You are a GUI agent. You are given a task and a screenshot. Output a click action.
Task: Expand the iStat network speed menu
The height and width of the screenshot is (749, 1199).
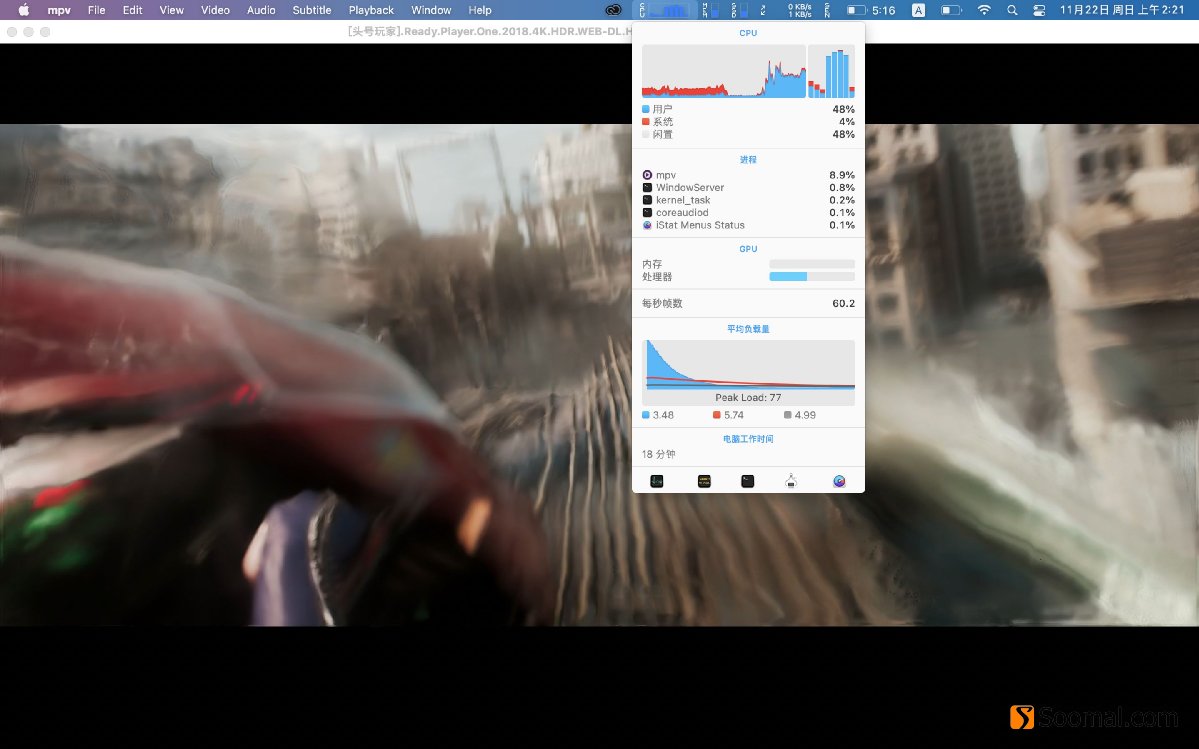pyautogui.click(x=798, y=10)
